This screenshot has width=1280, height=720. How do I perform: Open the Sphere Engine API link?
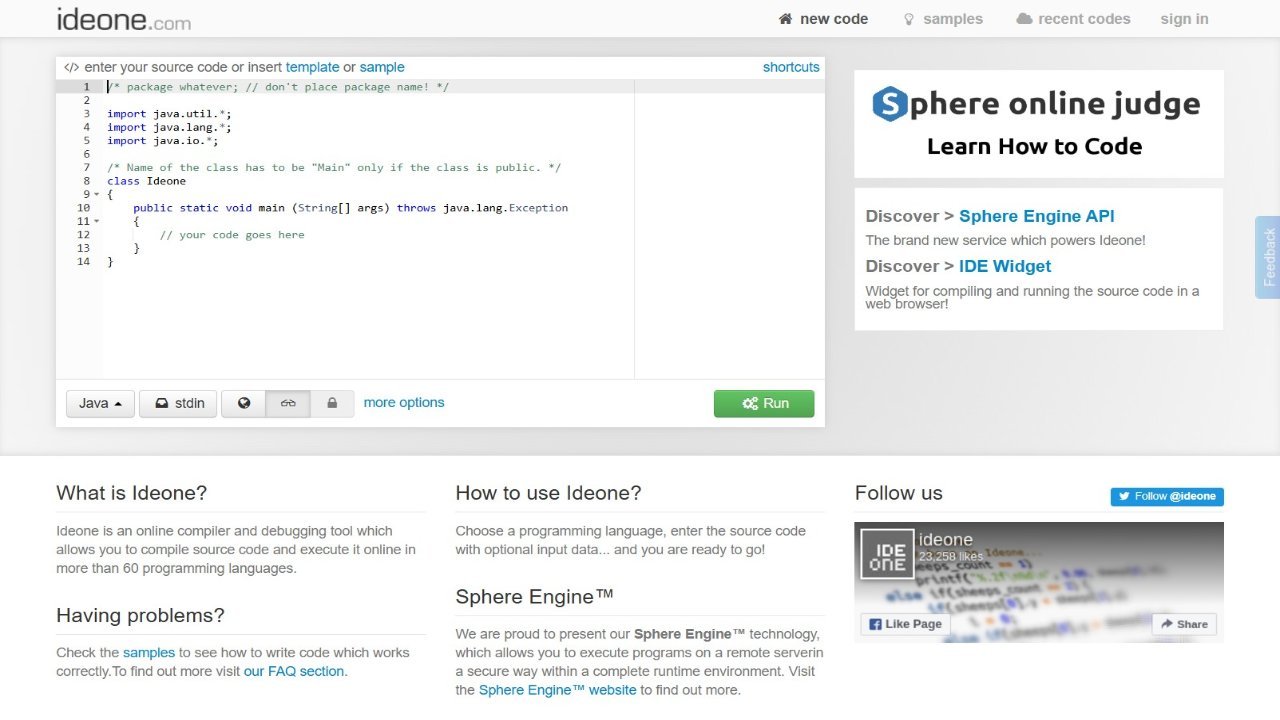[x=1037, y=216]
